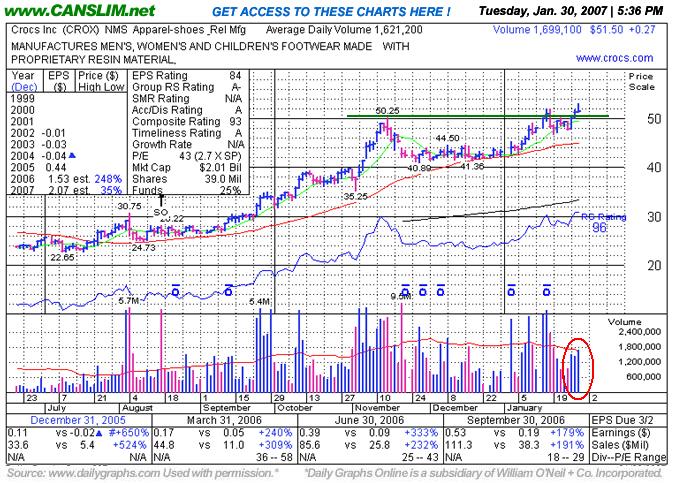This screenshot has width=673, height=483.
Task: Click the 'January' month label on axis
Action: pyautogui.click(x=524, y=408)
